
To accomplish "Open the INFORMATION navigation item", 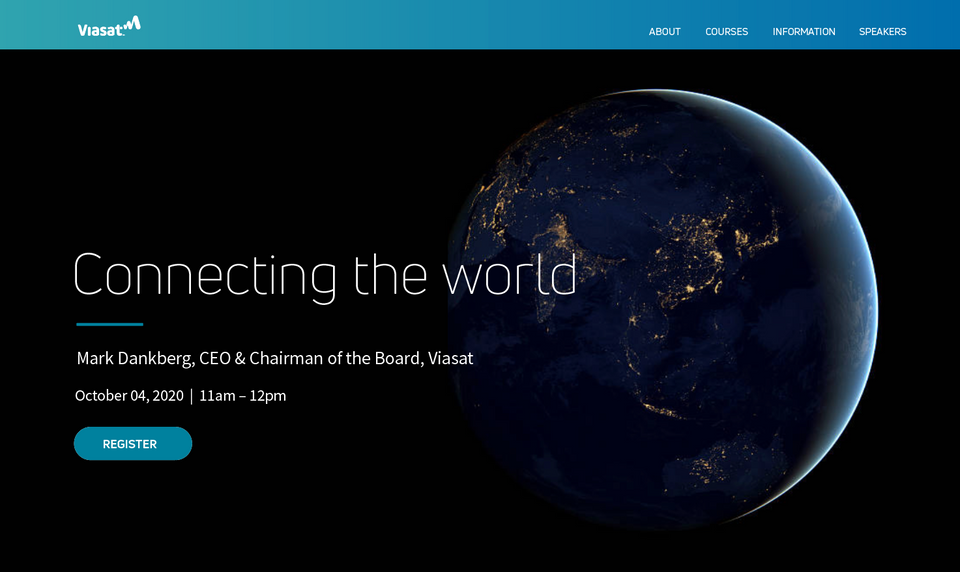I will (x=803, y=32).
